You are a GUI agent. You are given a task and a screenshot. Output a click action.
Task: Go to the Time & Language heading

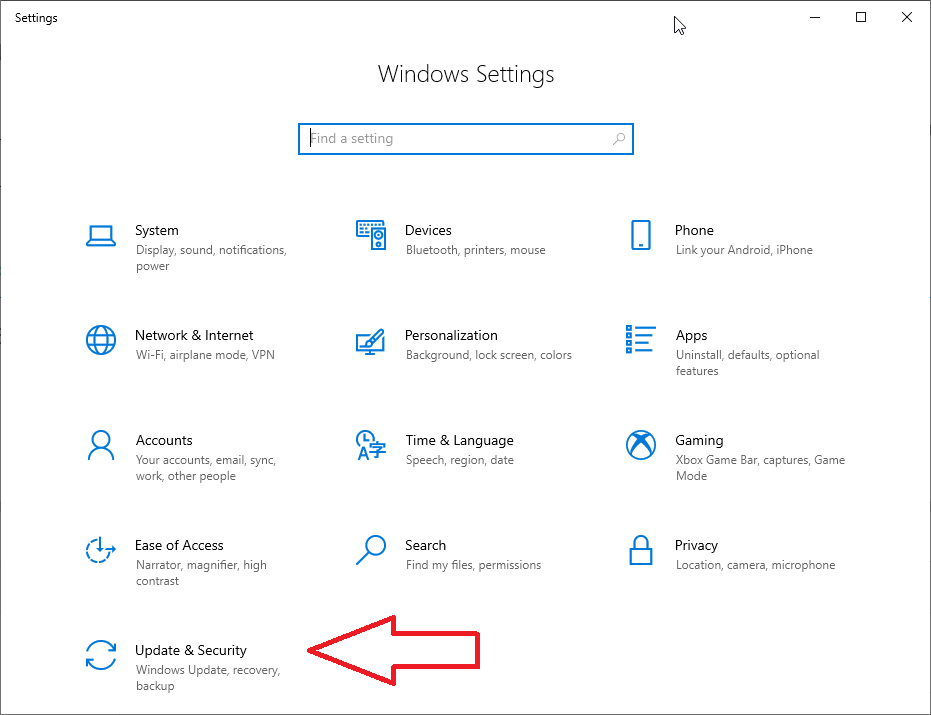pos(459,441)
